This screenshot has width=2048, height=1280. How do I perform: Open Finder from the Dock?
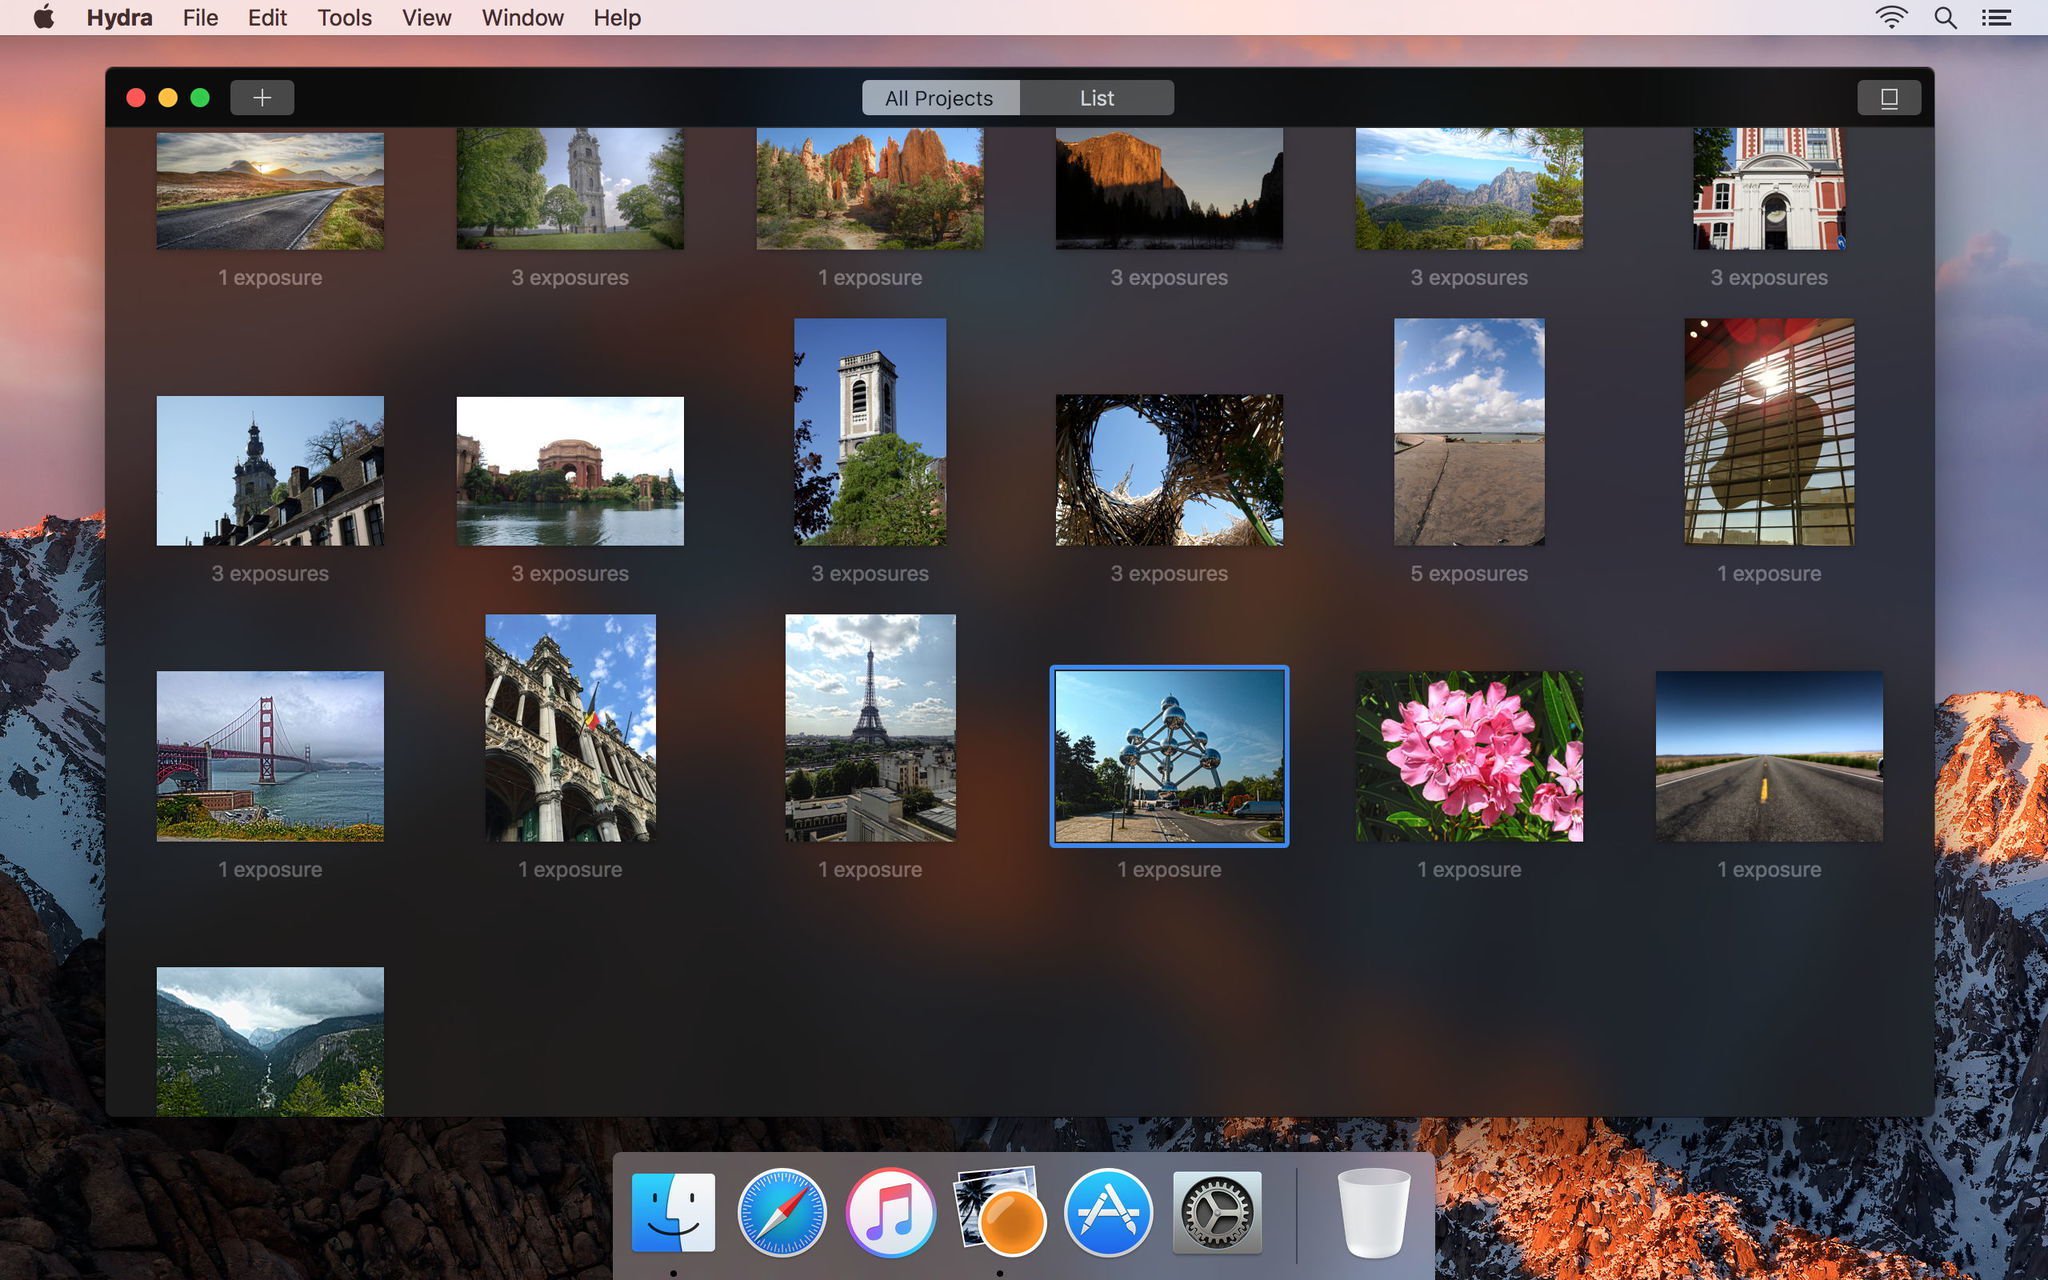pyautogui.click(x=673, y=1212)
